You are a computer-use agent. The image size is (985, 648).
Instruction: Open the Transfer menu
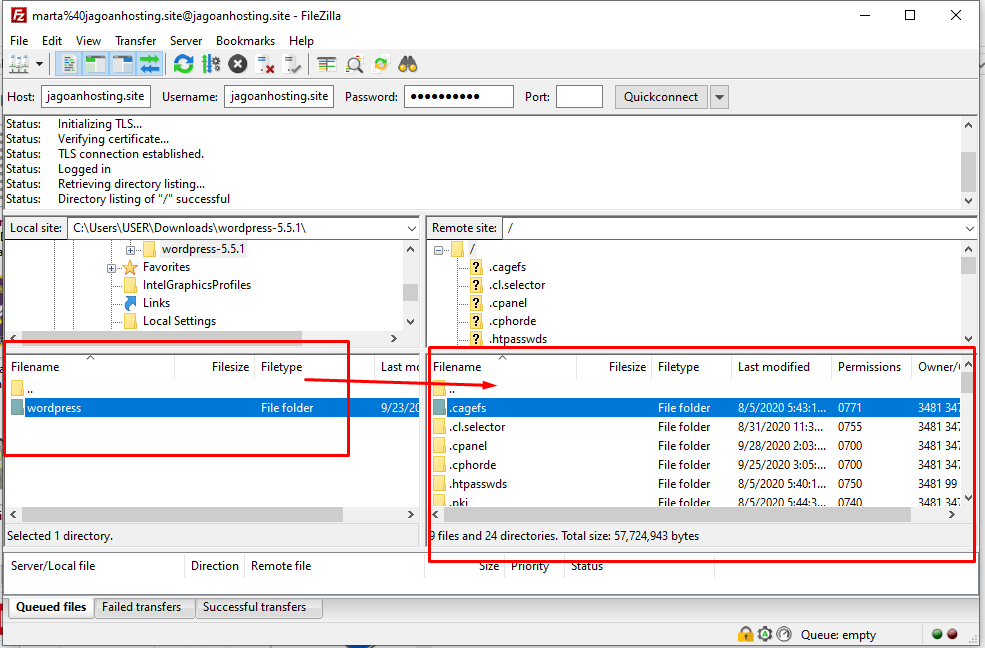coord(135,41)
